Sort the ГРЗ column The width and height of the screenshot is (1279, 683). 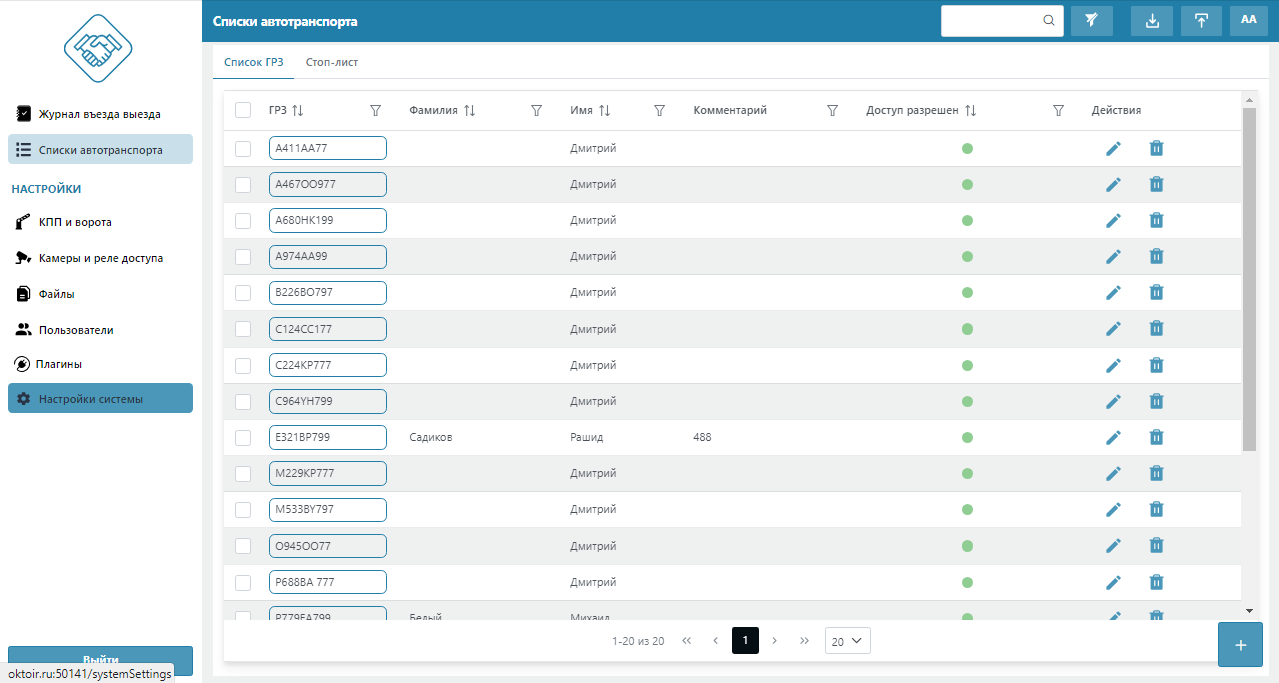(297, 110)
